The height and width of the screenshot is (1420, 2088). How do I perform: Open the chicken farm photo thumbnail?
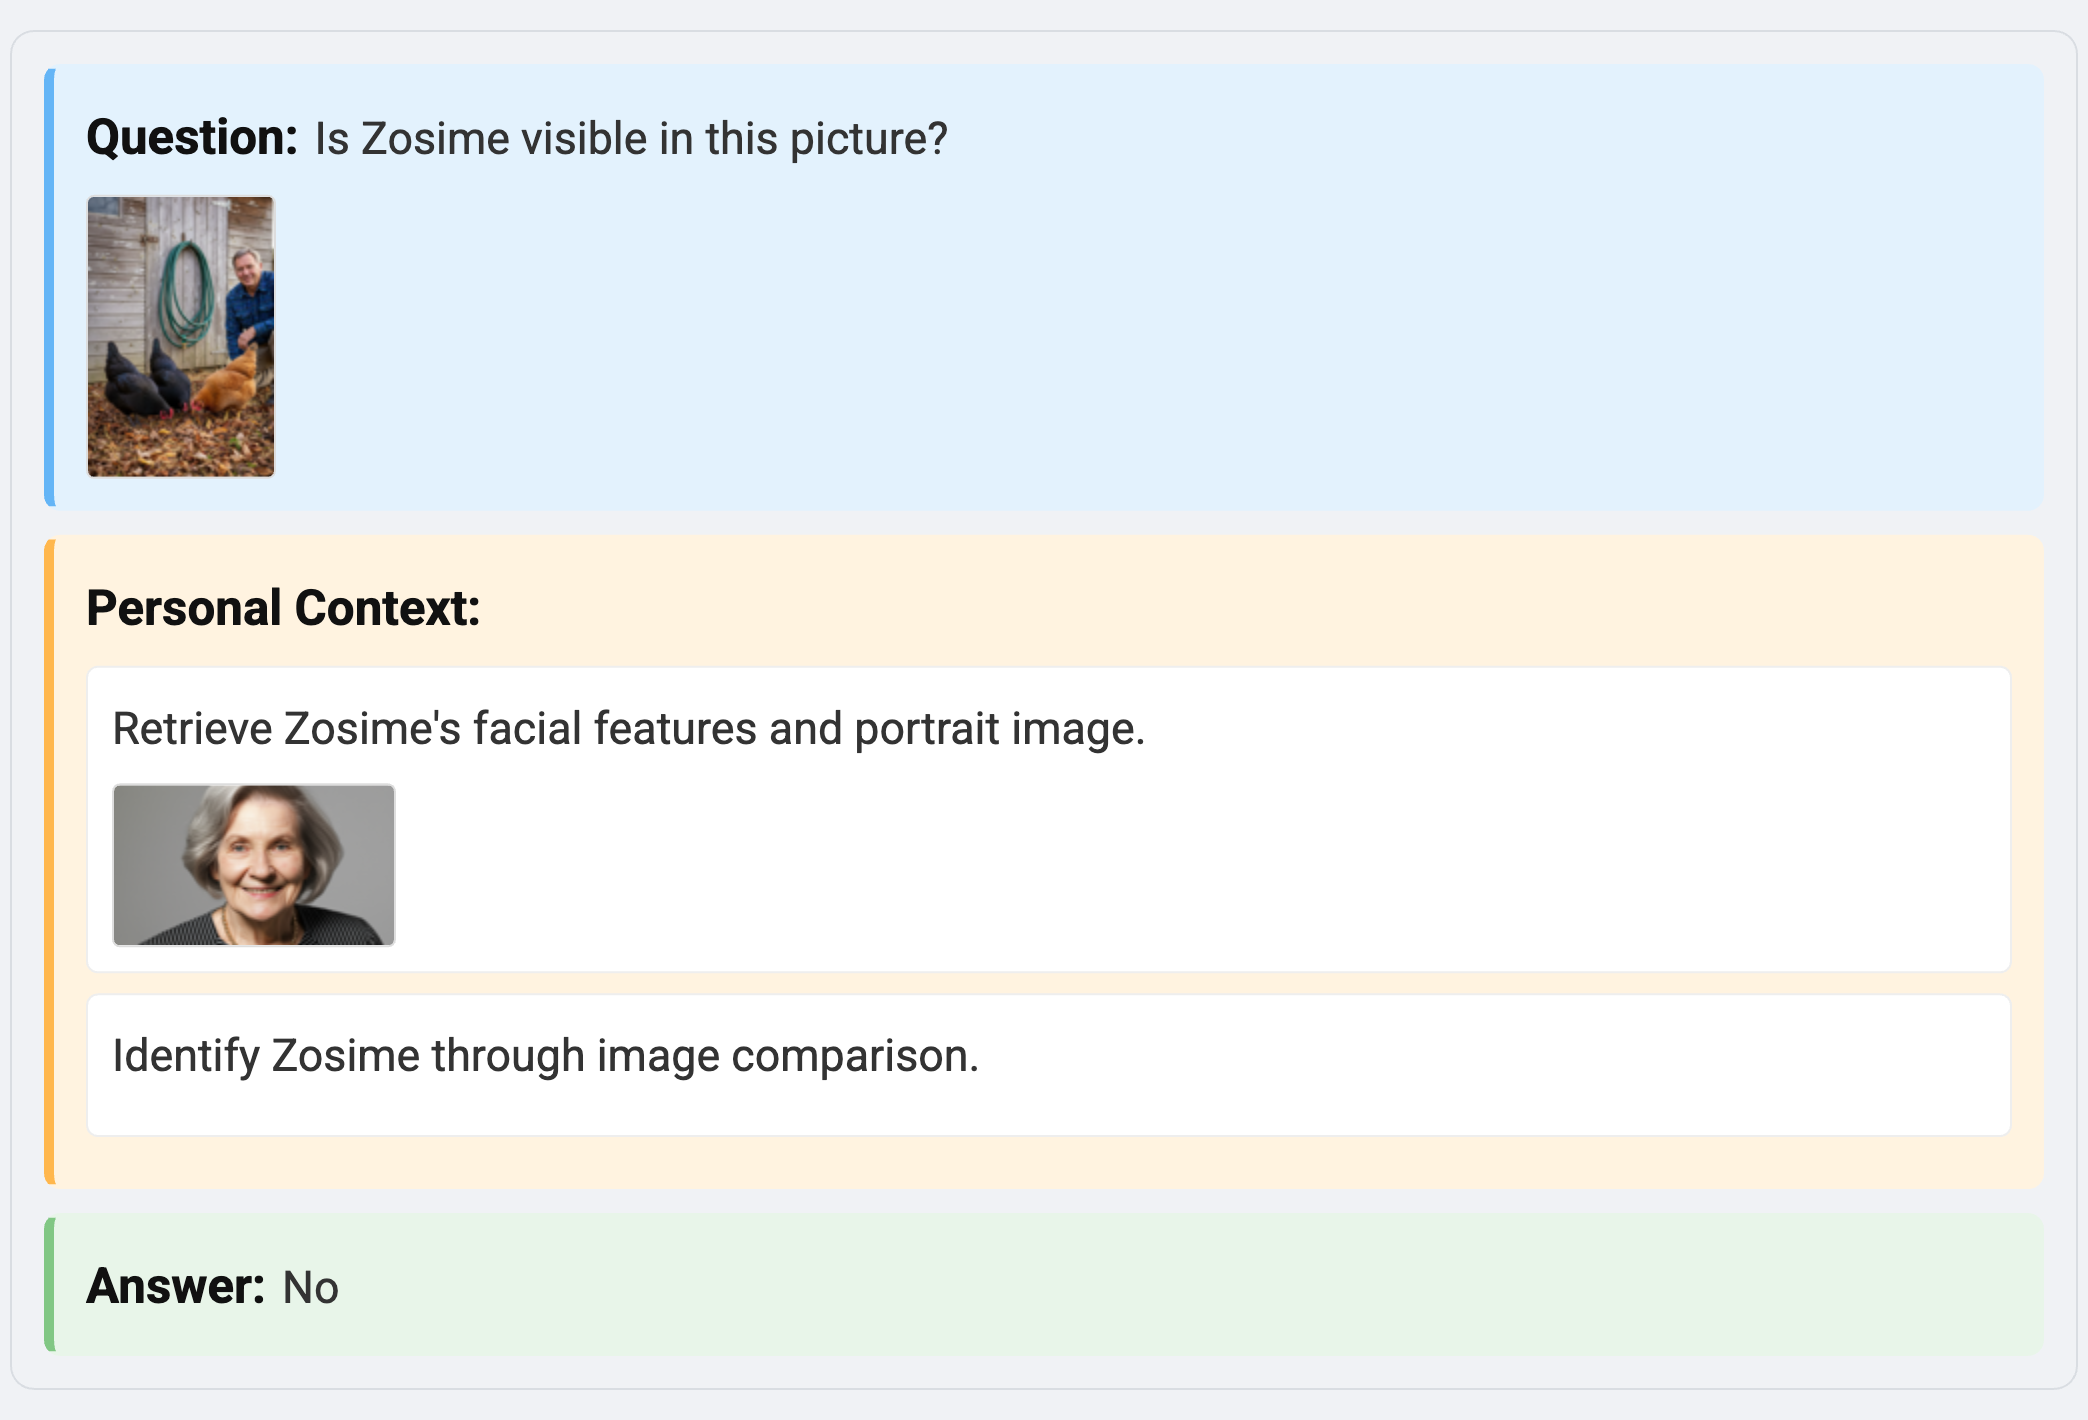point(180,336)
